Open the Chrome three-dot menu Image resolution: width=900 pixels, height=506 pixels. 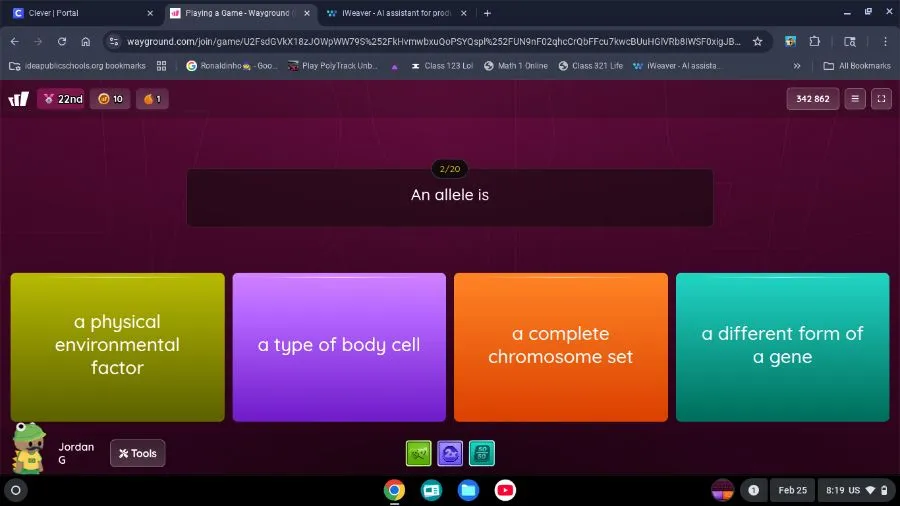885,41
